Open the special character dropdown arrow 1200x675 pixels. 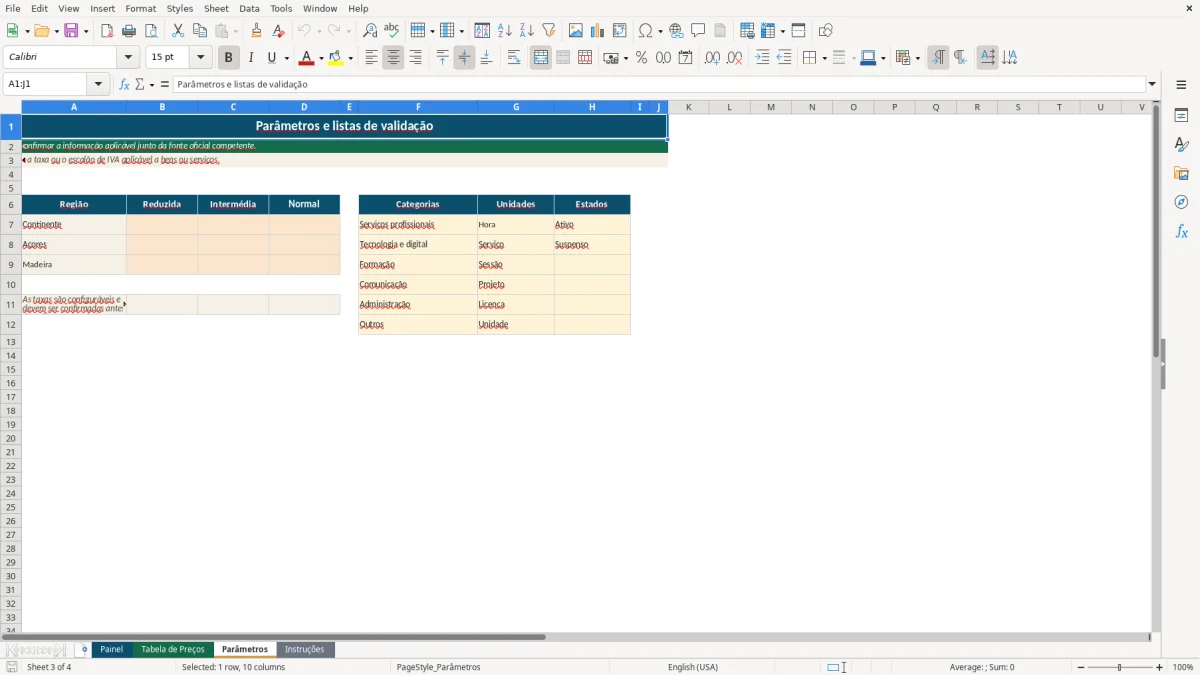pyautogui.click(x=661, y=31)
